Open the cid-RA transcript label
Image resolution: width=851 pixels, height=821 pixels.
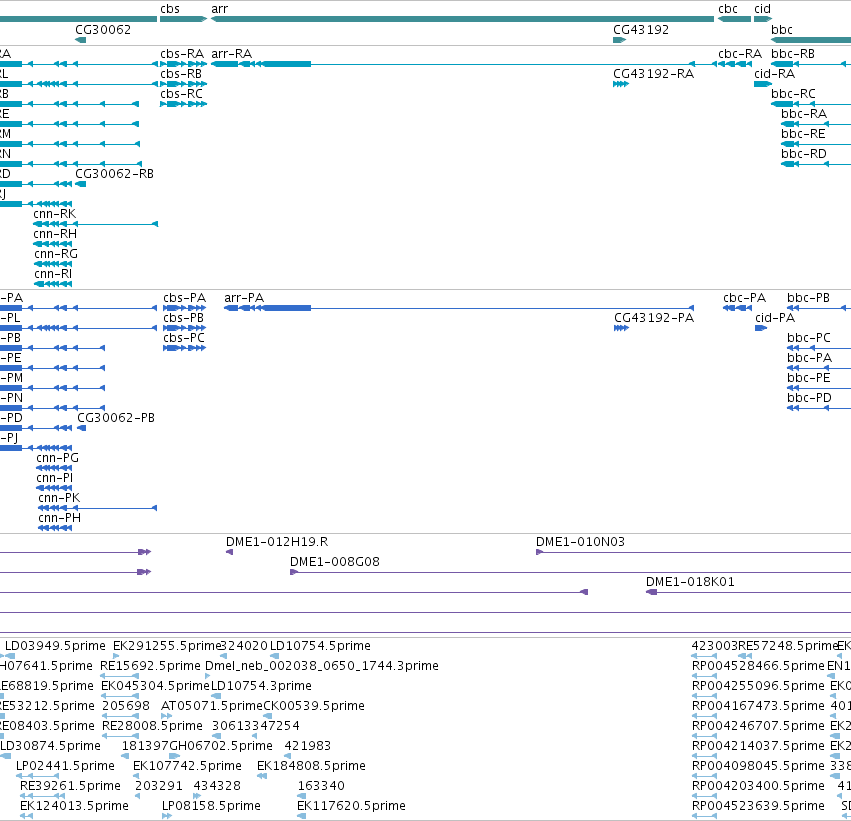774,74
